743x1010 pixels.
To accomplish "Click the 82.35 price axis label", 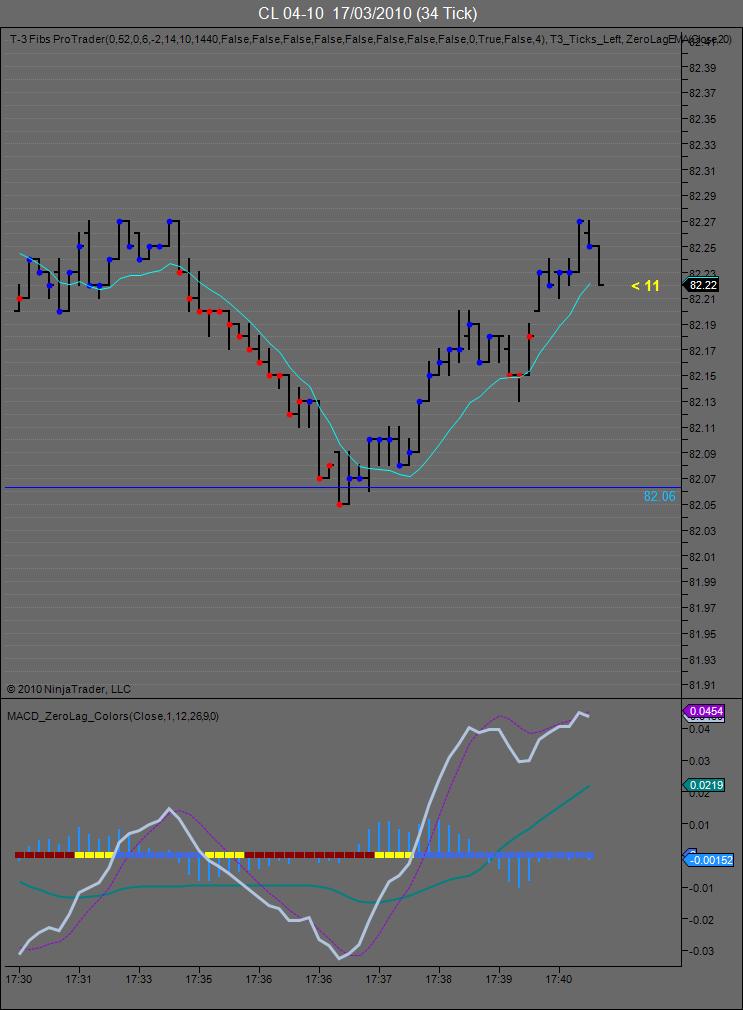I will point(702,119).
